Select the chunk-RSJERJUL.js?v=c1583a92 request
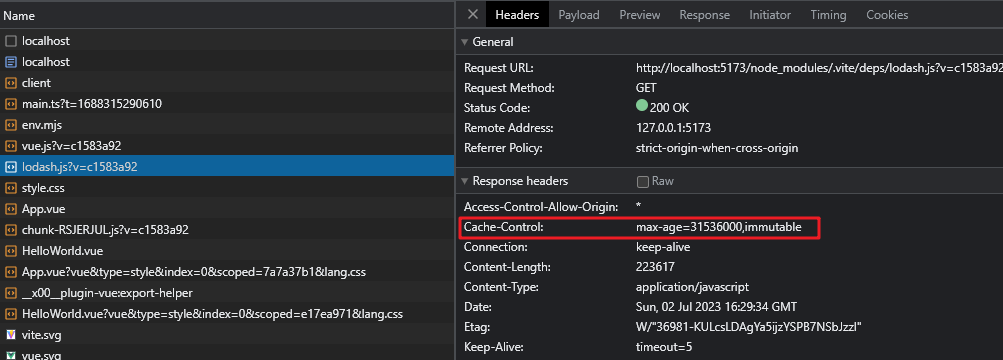This screenshot has width=1003, height=360. 227,230
